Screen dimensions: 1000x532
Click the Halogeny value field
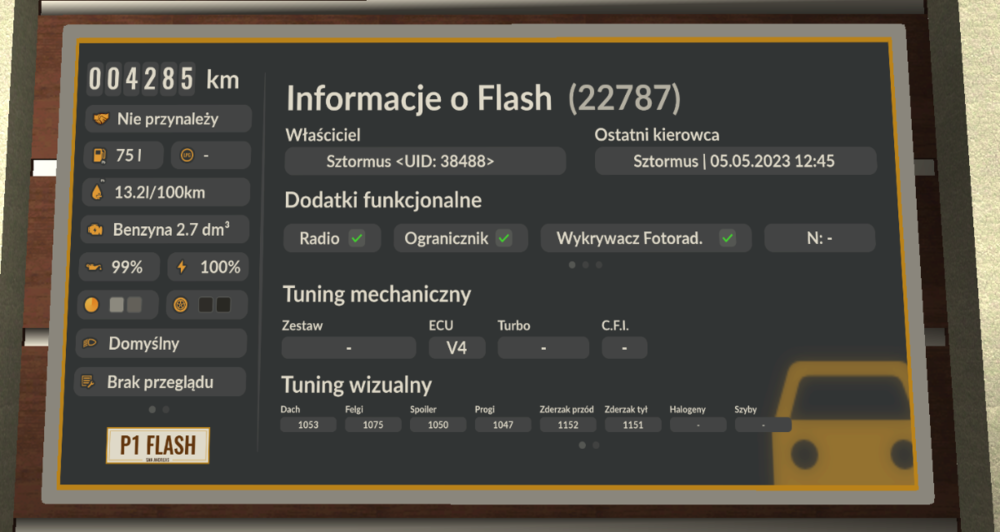pos(698,425)
